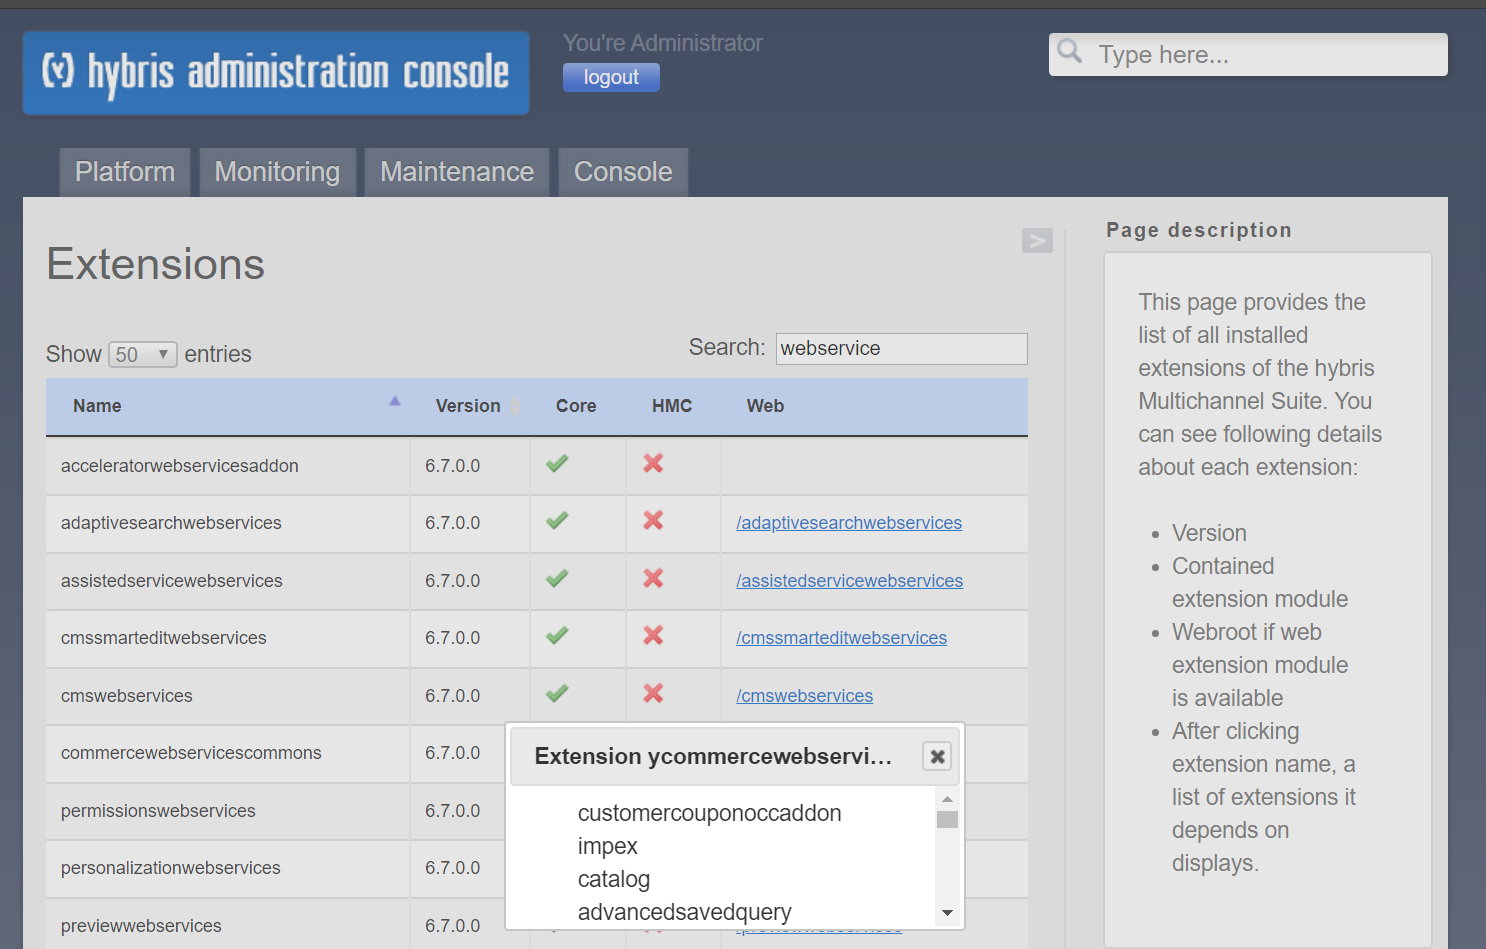Image resolution: width=1486 pixels, height=949 pixels.
Task: Click the hybris administration console logo
Action: (276, 73)
